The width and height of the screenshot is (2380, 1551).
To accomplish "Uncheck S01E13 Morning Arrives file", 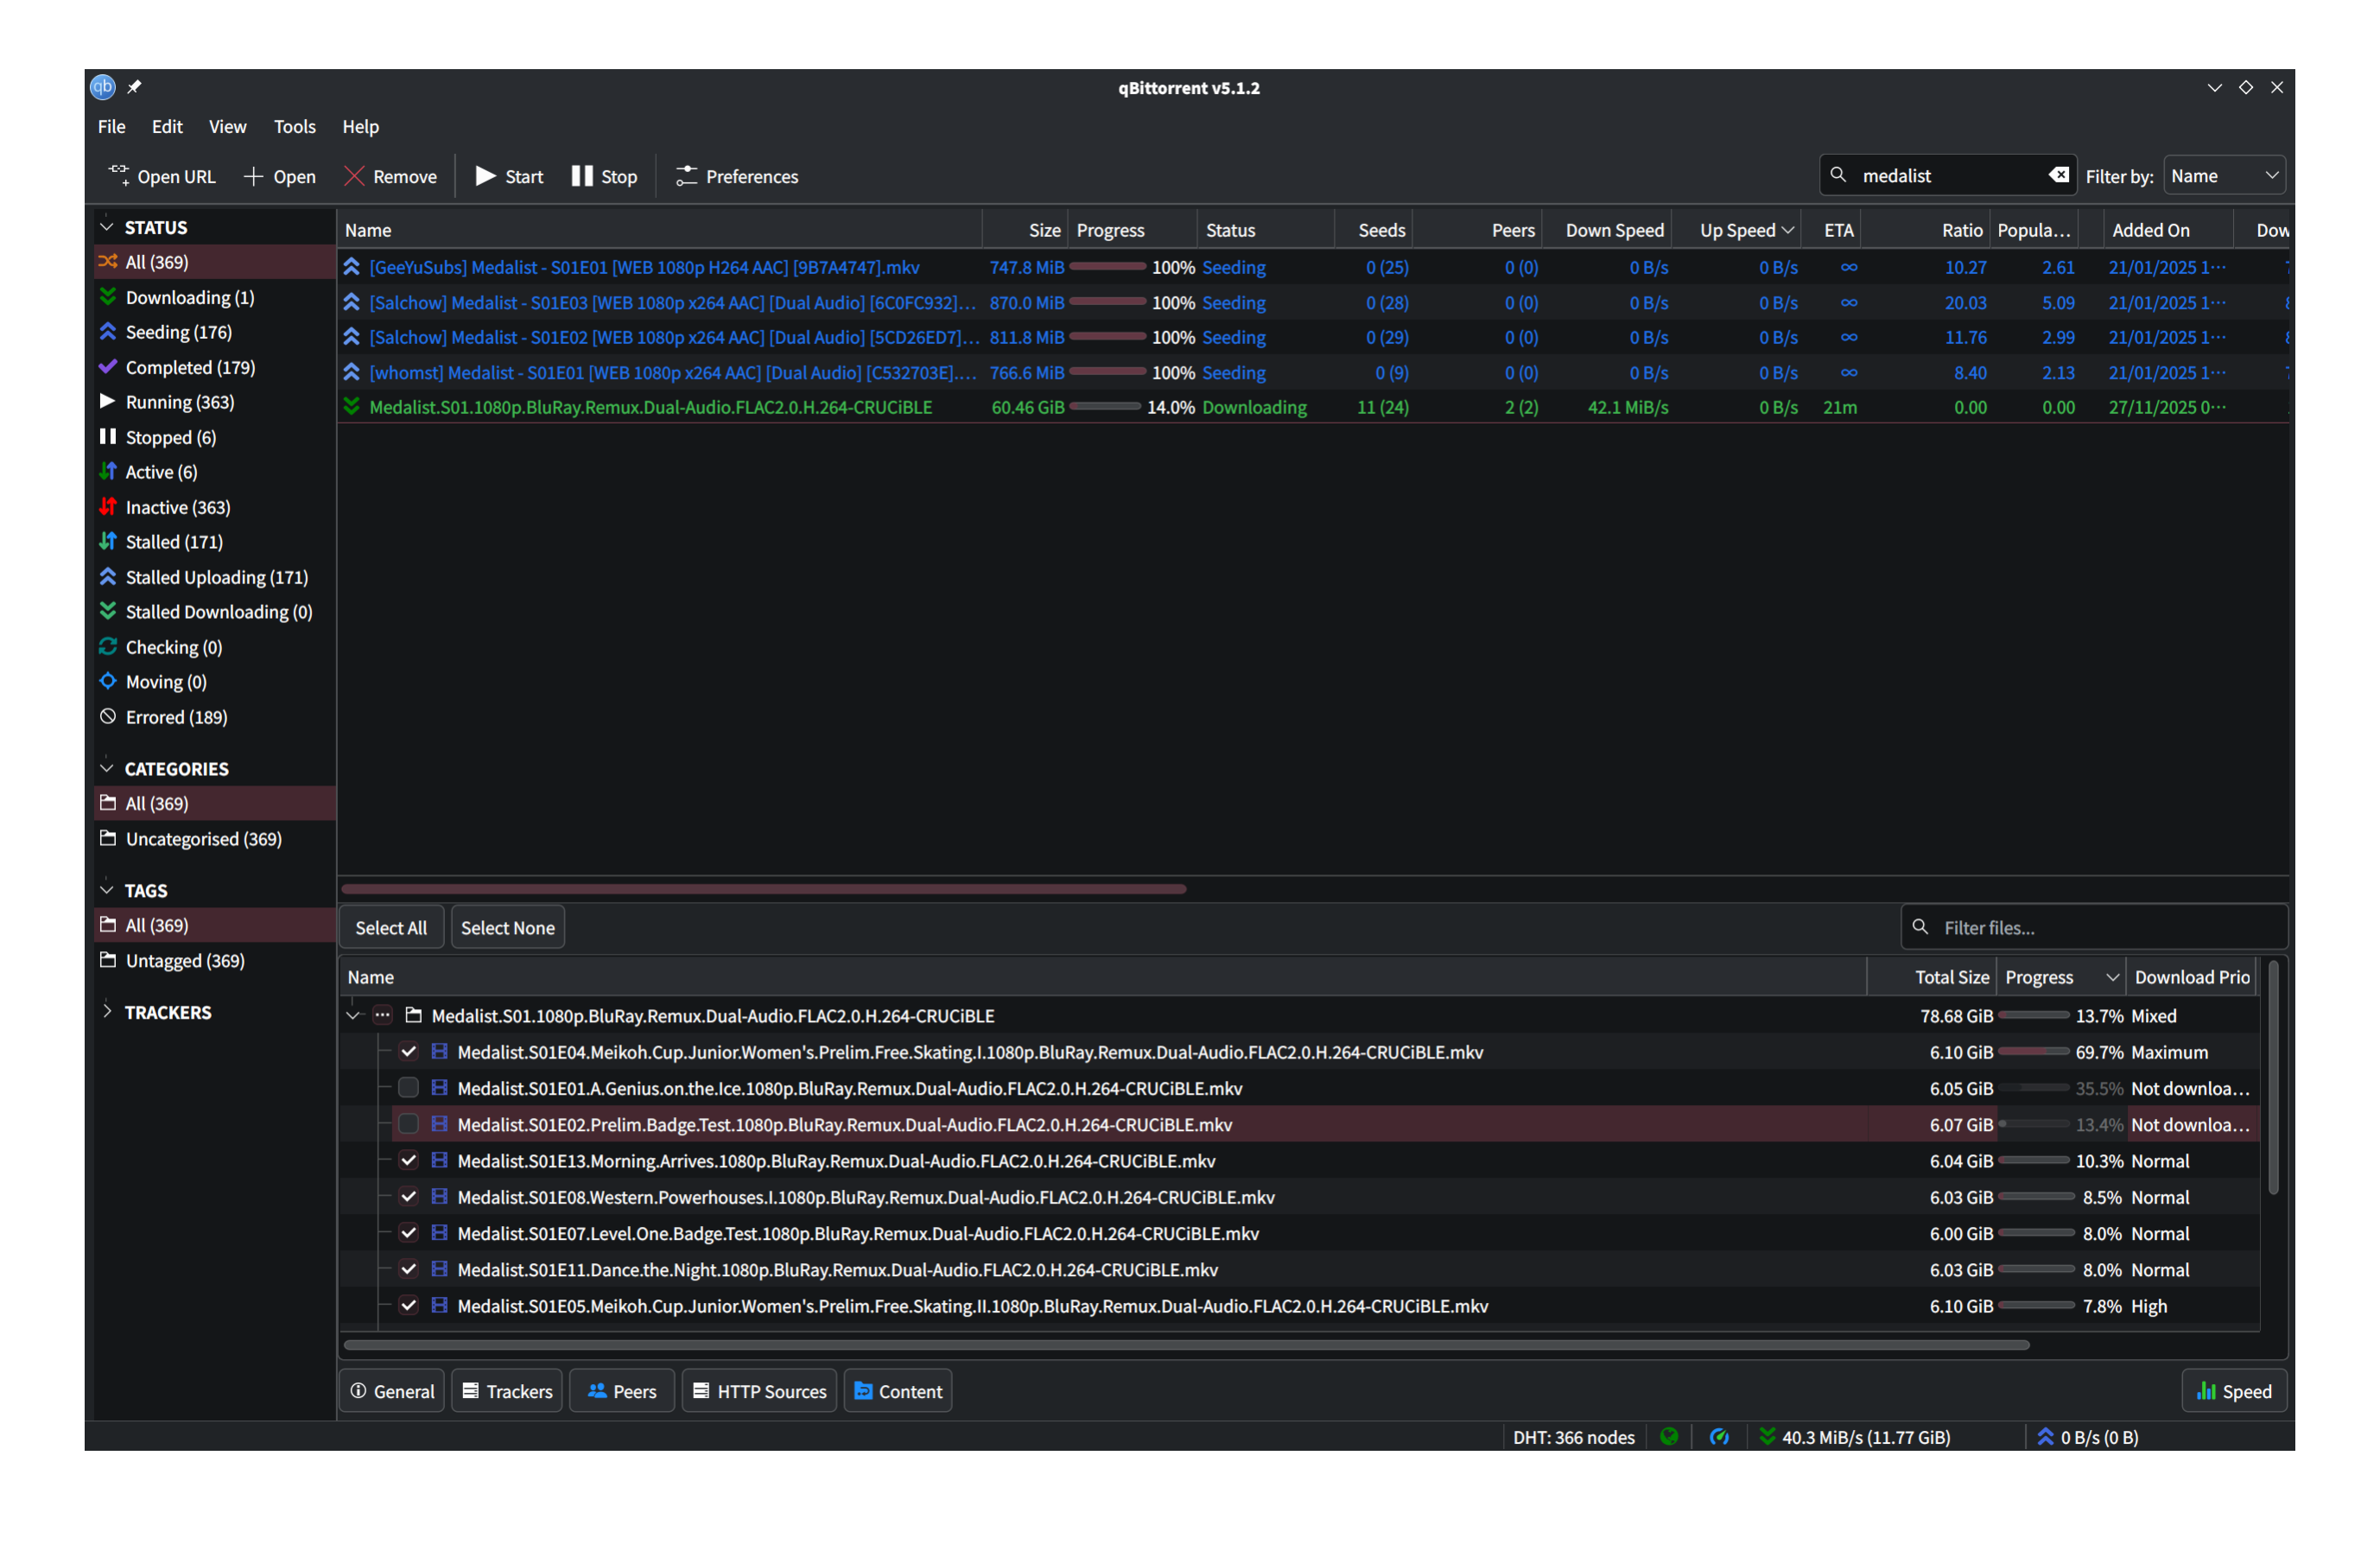I will tap(408, 1161).
